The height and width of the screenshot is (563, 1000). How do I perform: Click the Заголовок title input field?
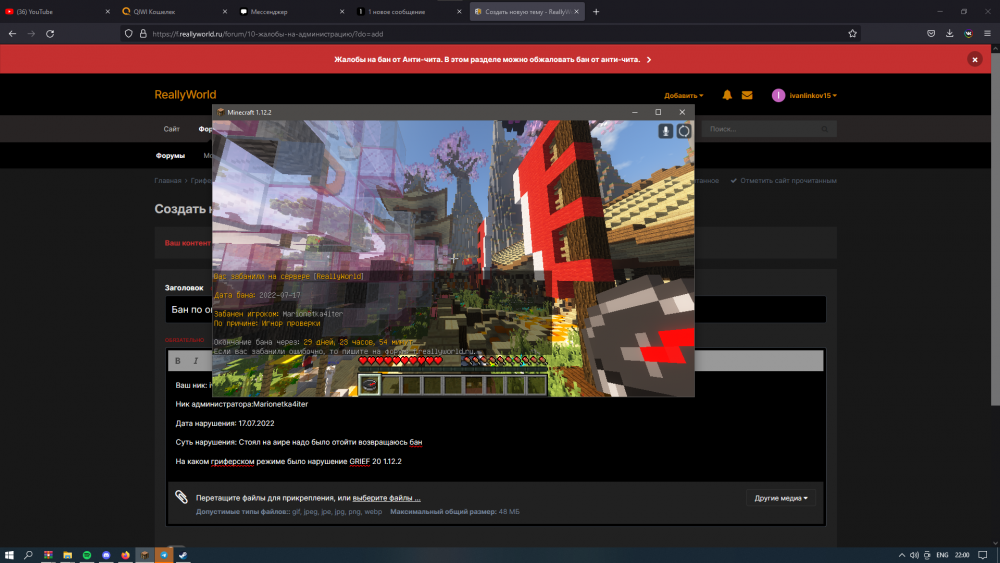[x=496, y=309]
